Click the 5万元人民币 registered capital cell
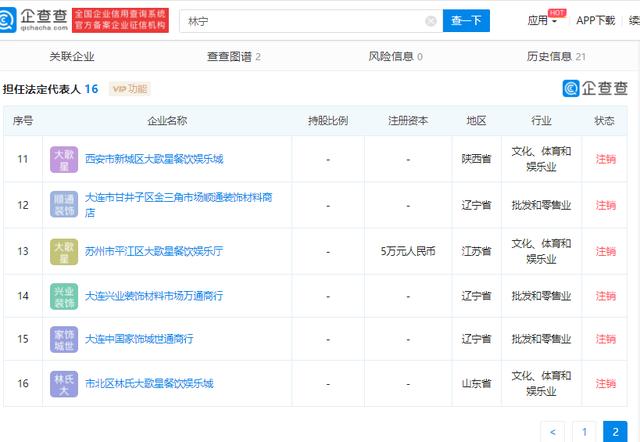Image resolution: width=640 pixels, height=442 pixels. point(408,251)
